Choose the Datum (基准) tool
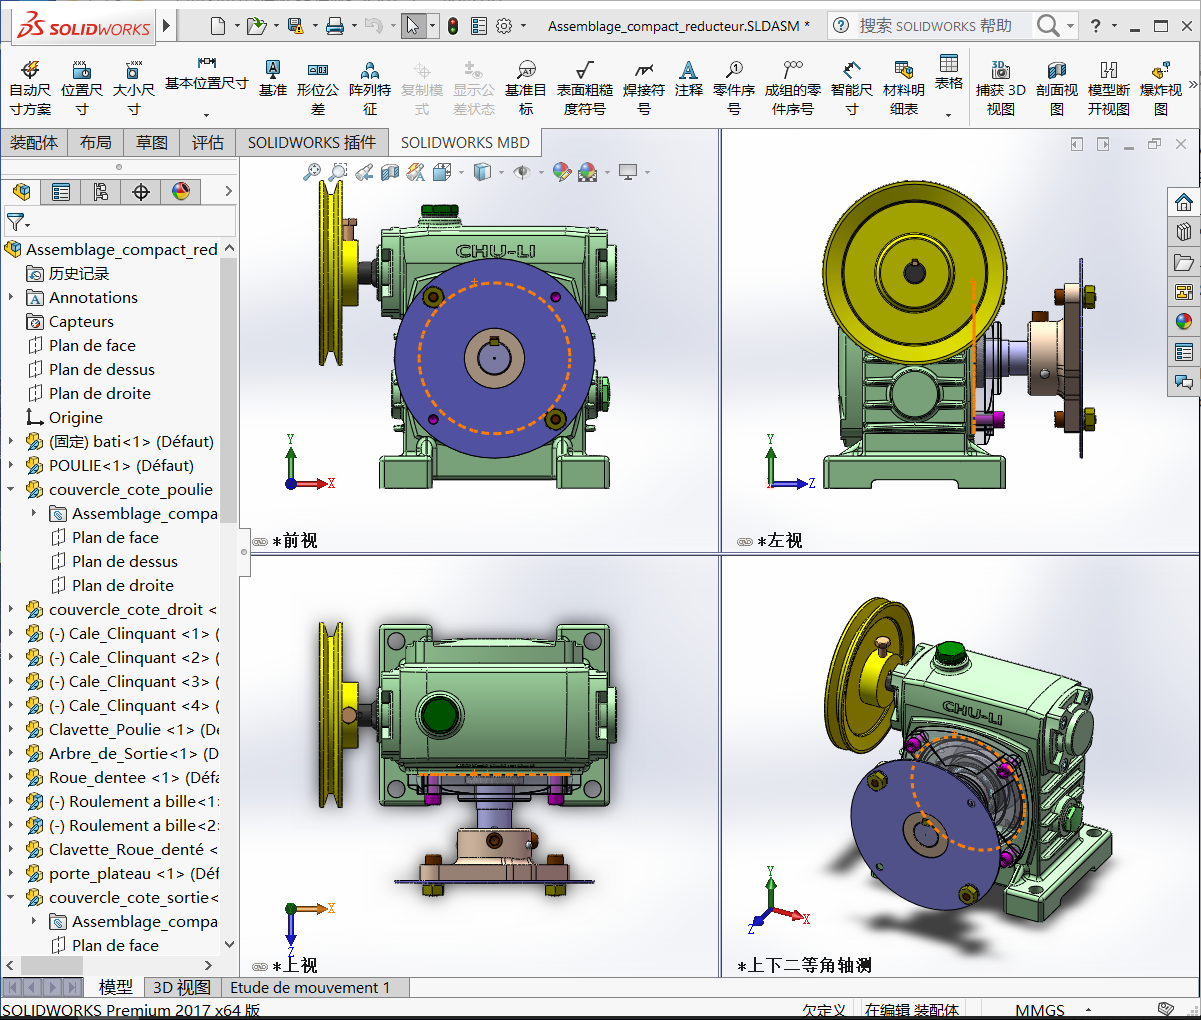 pyautogui.click(x=272, y=79)
